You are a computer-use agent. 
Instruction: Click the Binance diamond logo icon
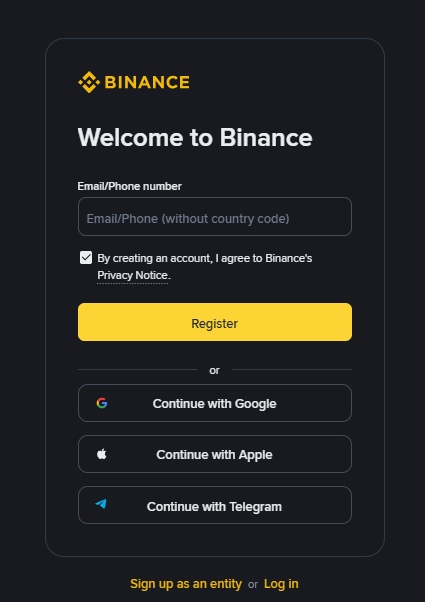[89, 82]
